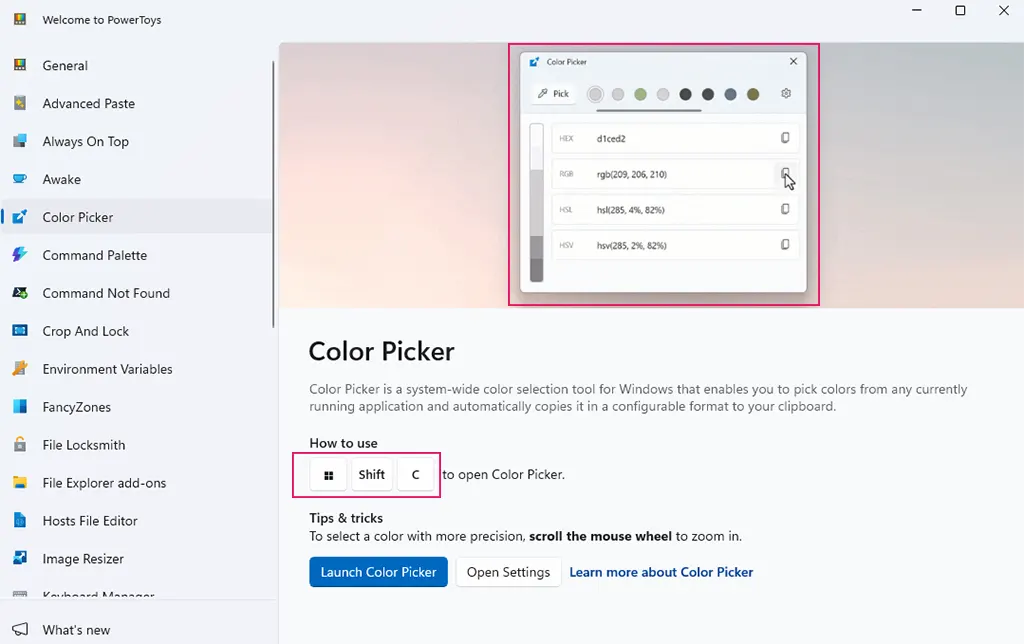
Task: Click the Command Palette lightning icon
Action: (x=21, y=255)
